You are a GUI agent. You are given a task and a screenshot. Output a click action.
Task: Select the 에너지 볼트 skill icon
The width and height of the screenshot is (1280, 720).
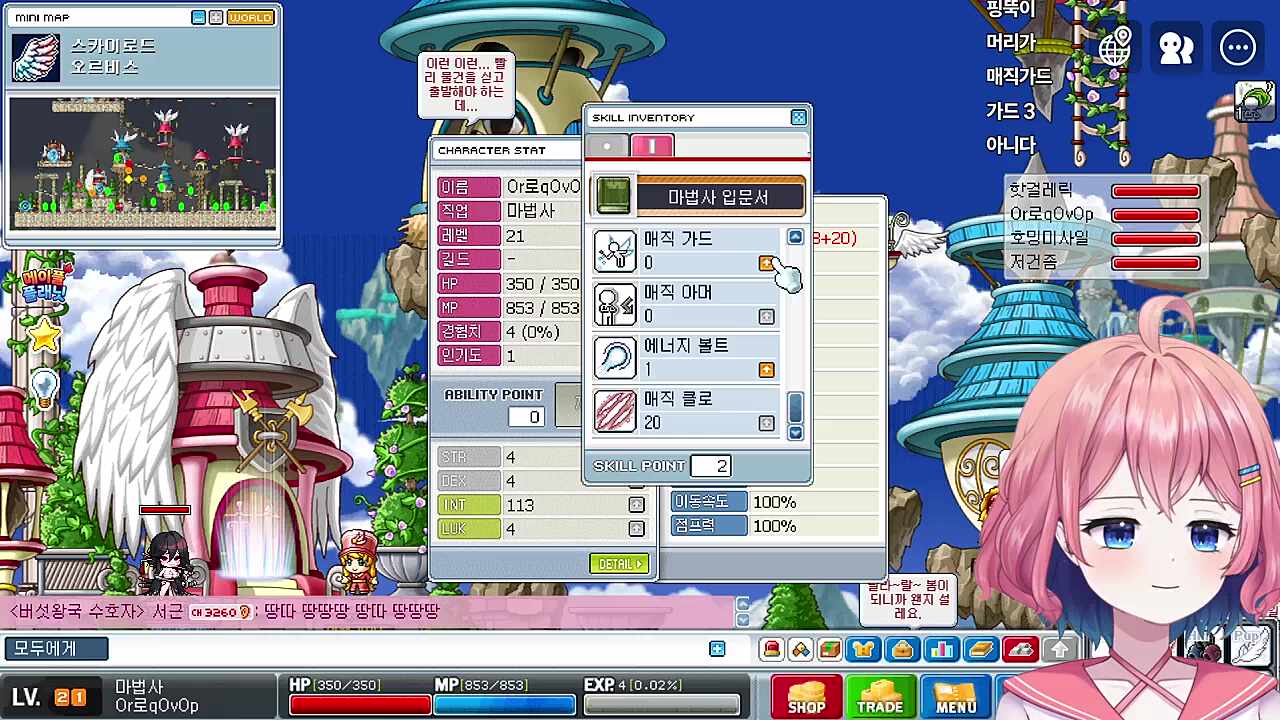(615, 357)
